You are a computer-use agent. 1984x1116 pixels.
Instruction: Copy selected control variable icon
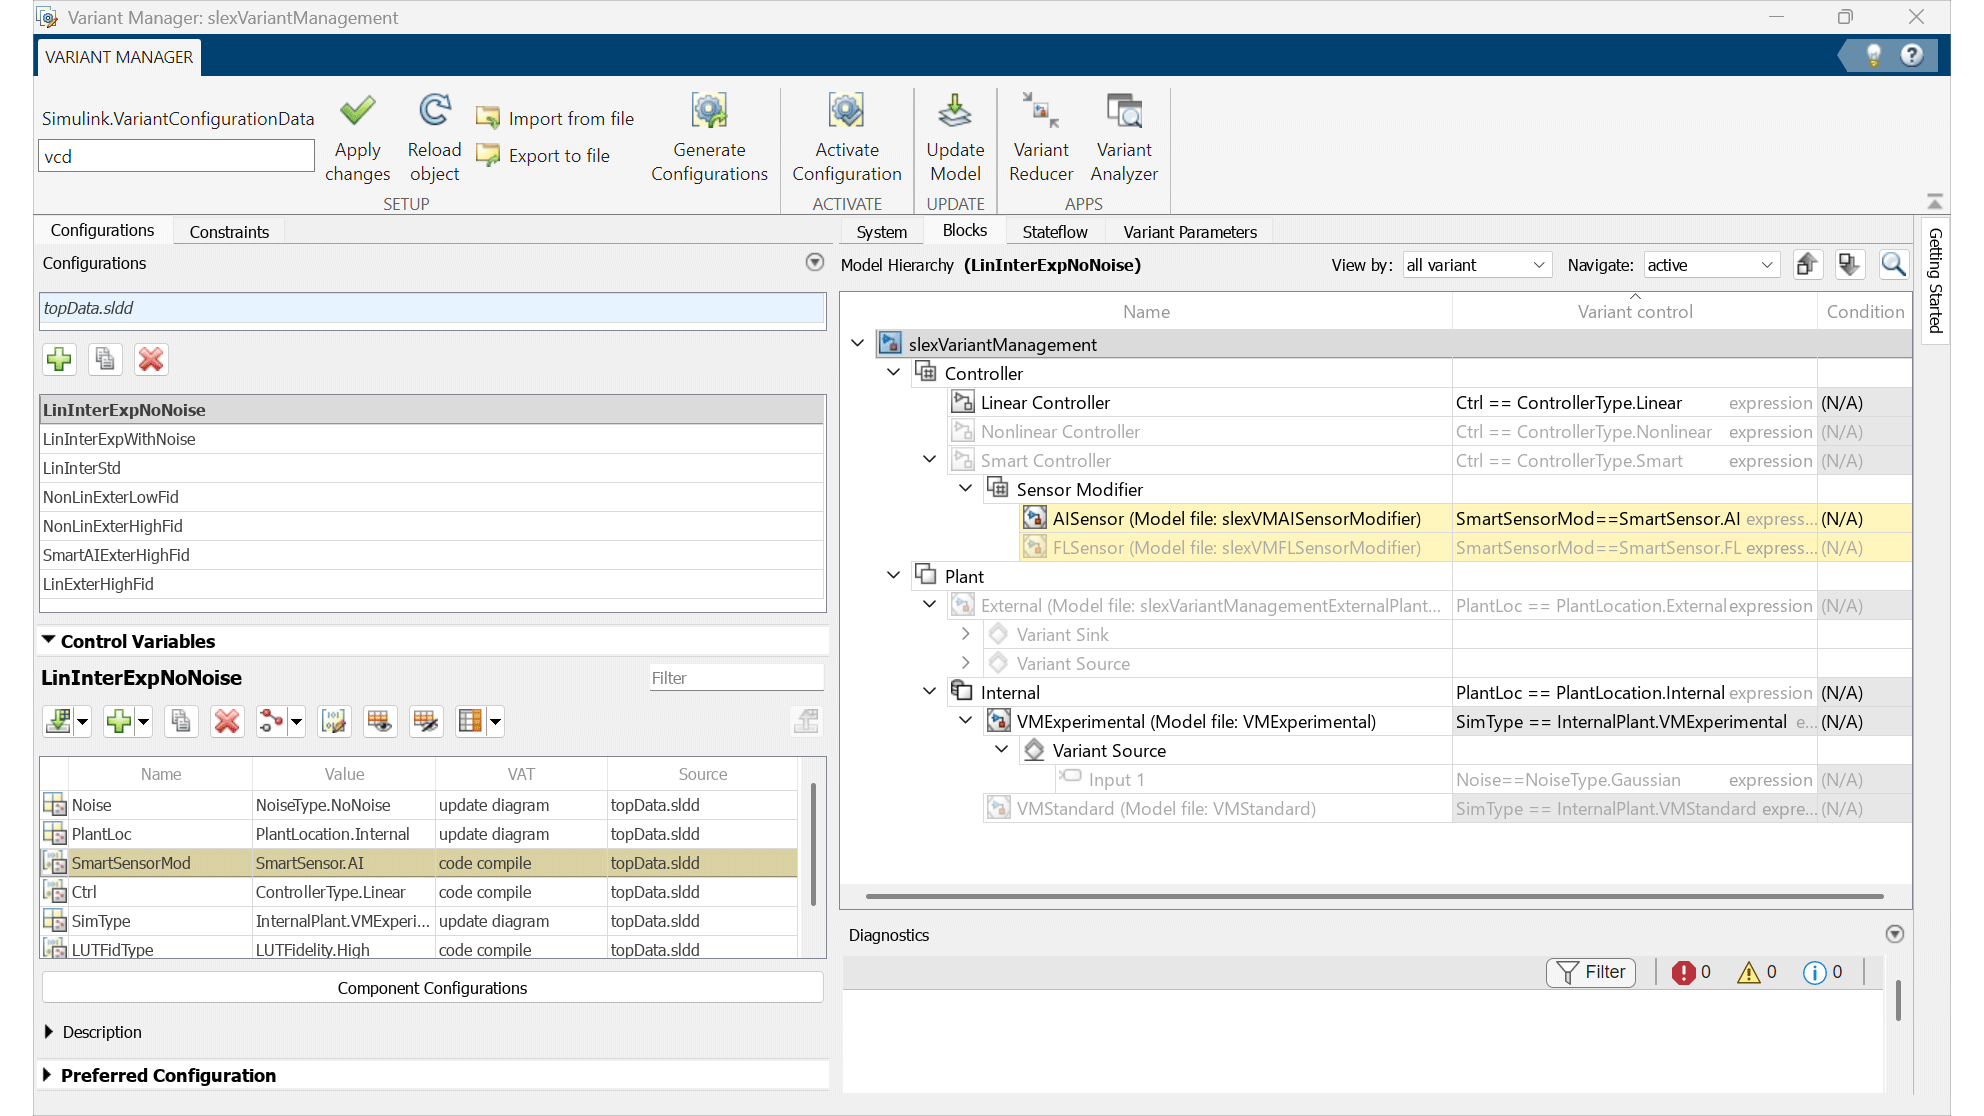coord(181,721)
